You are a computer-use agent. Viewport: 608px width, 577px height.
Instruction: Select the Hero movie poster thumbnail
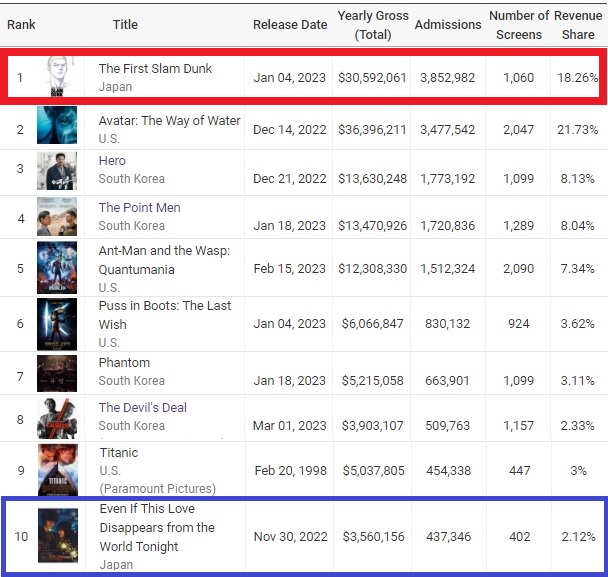tap(56, 170)
